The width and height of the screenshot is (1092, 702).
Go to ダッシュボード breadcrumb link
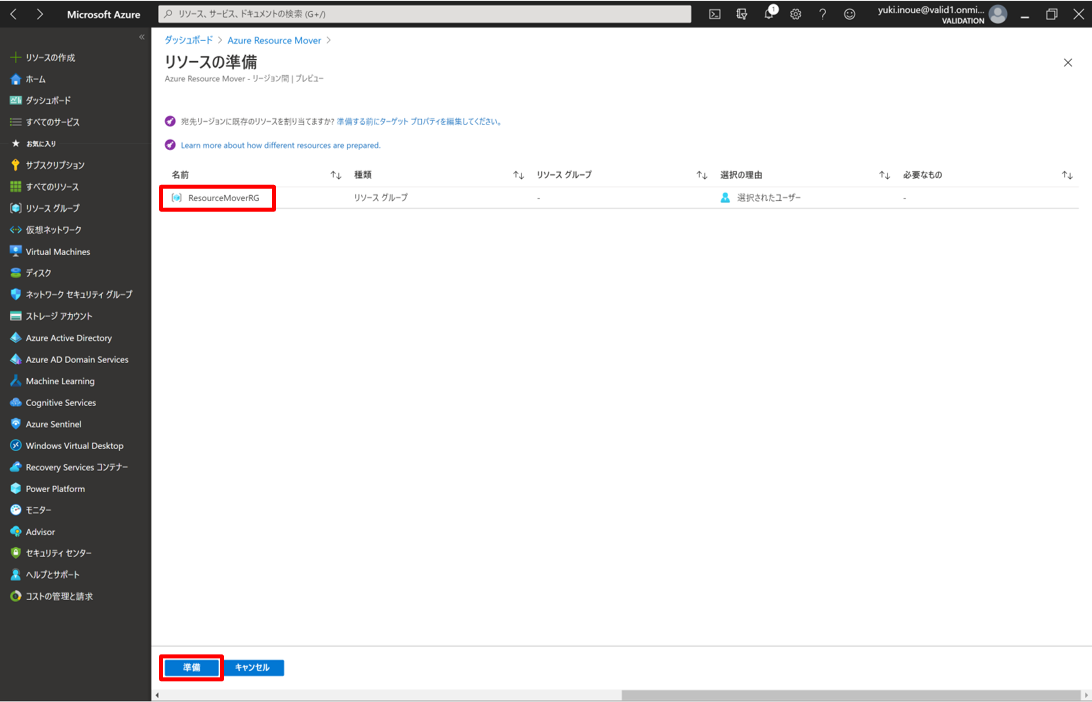coord(189,40)
